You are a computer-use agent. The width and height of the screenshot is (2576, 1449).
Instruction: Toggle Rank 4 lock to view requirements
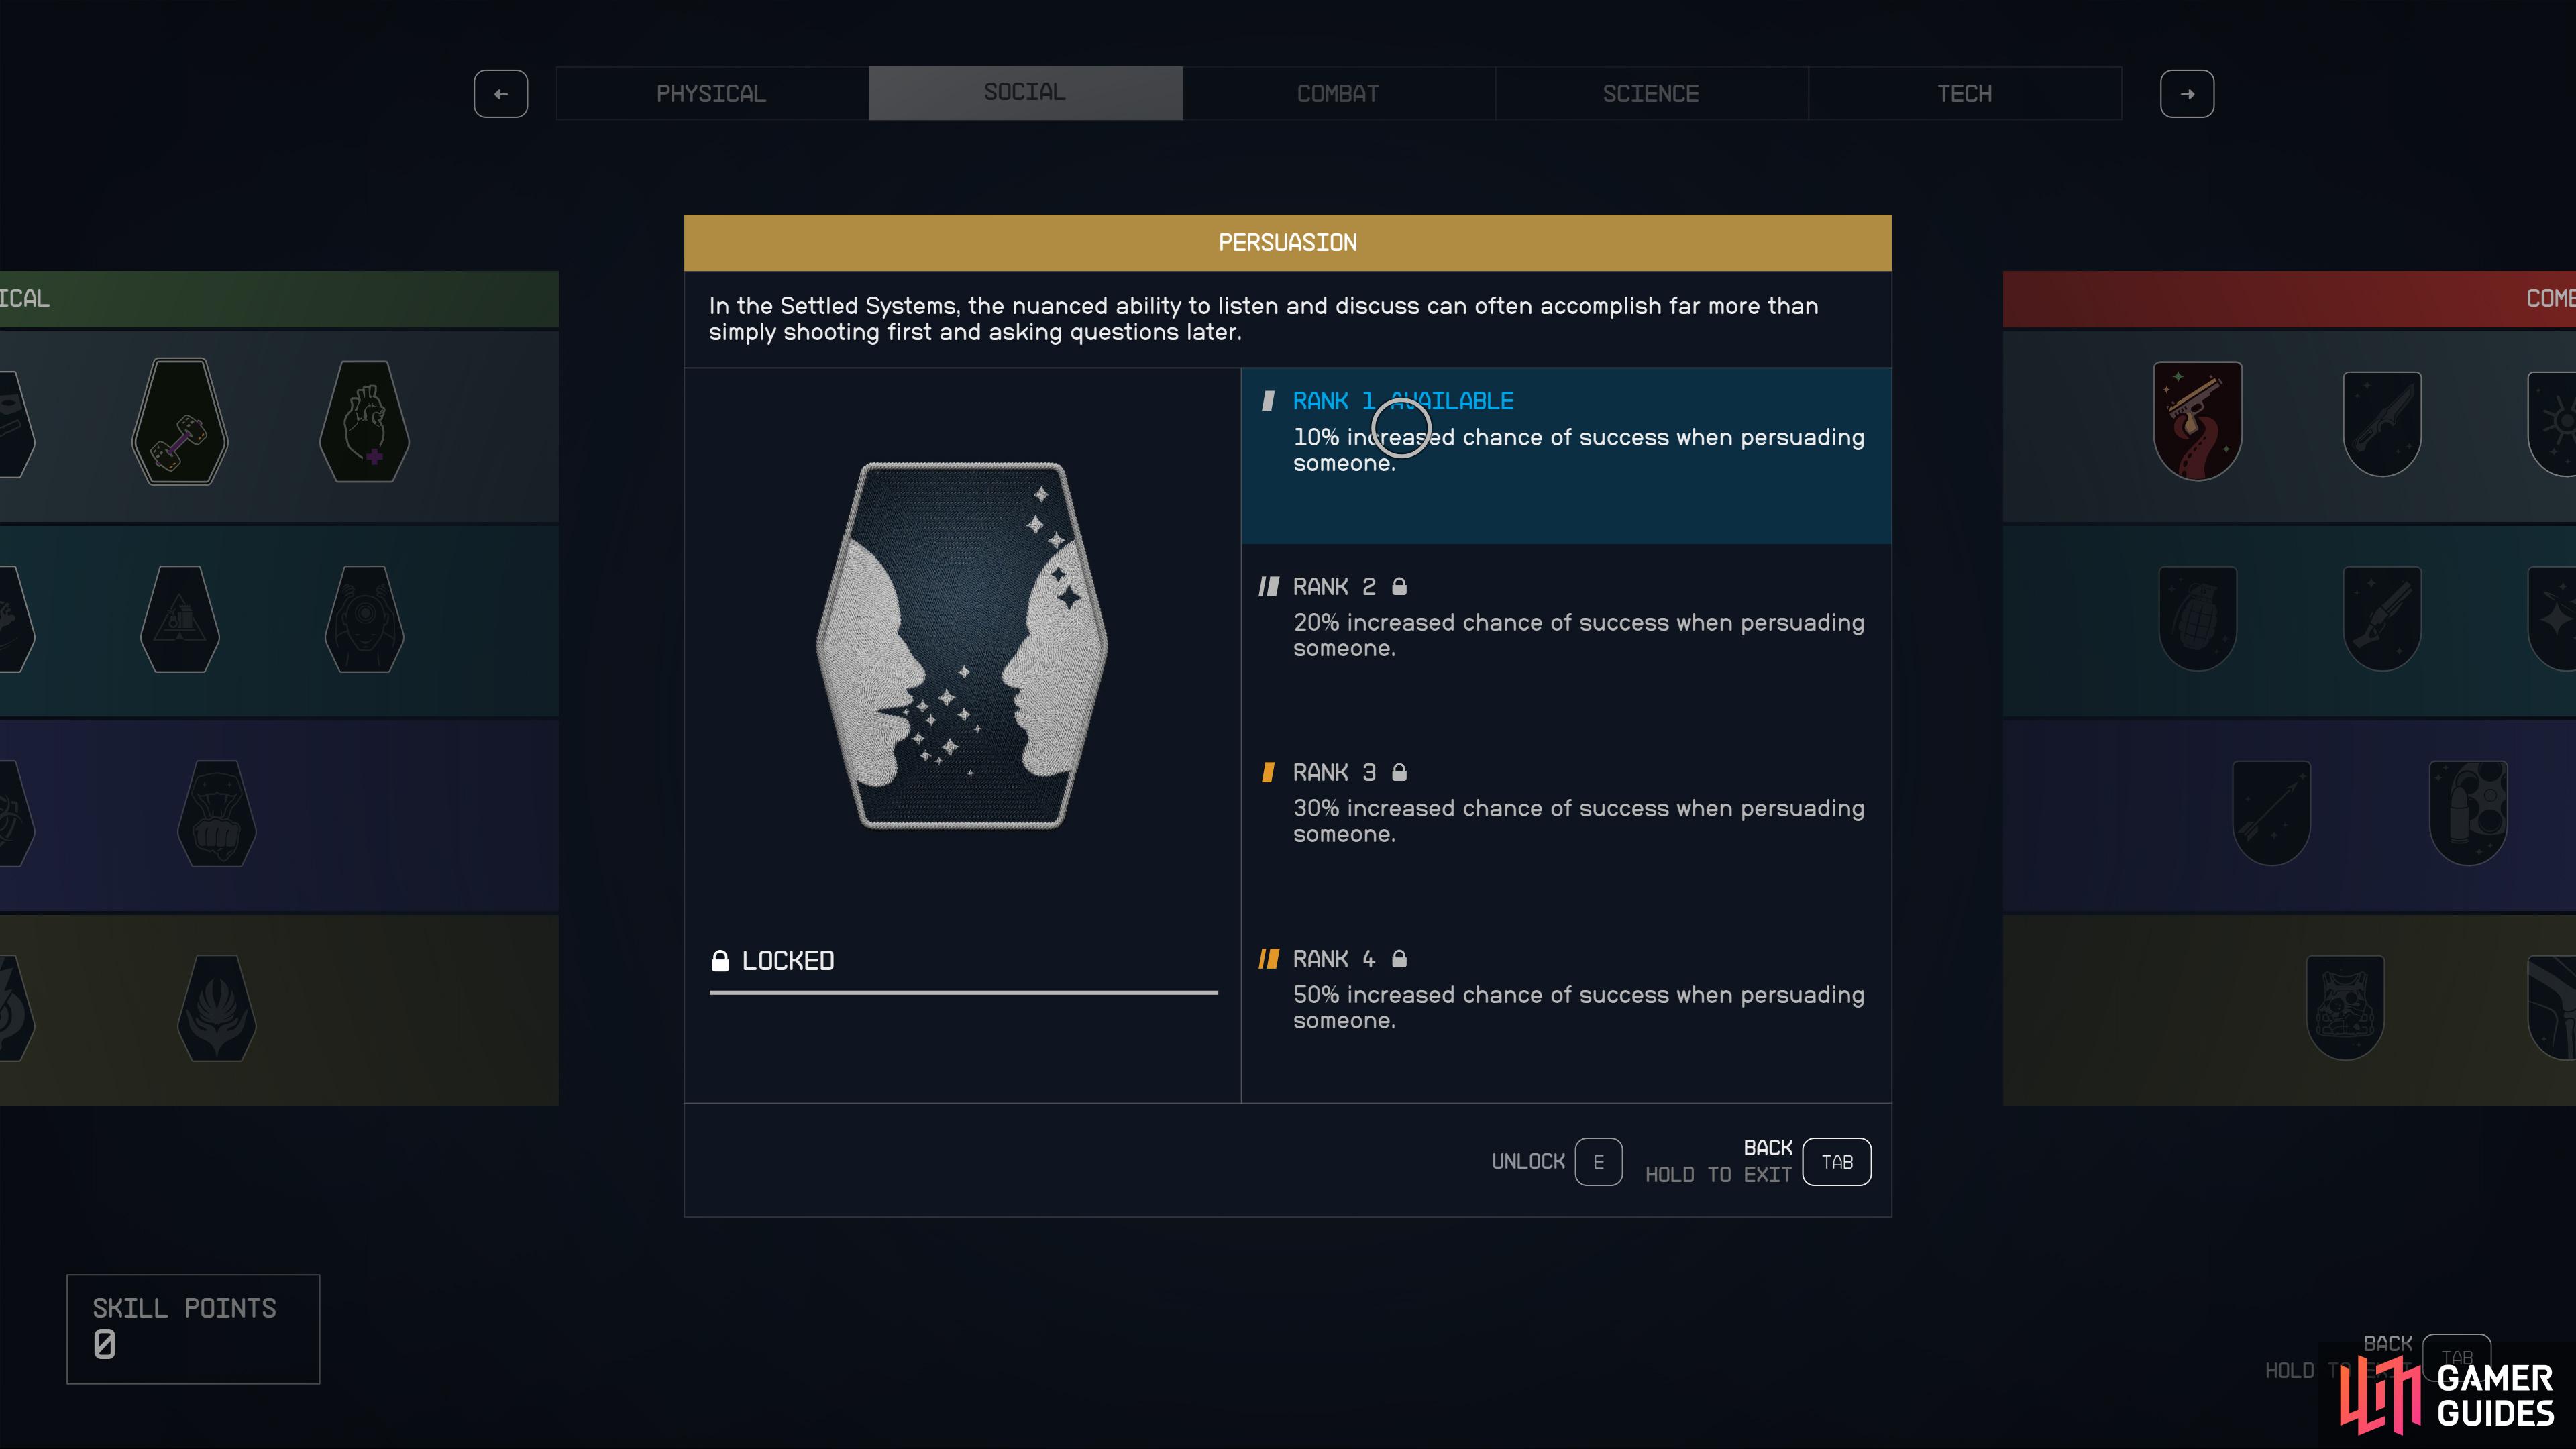[x=1398, y=957]
